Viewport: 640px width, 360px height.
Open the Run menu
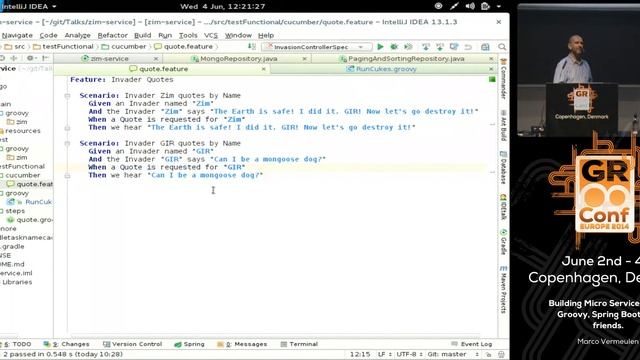coord(165,36)
